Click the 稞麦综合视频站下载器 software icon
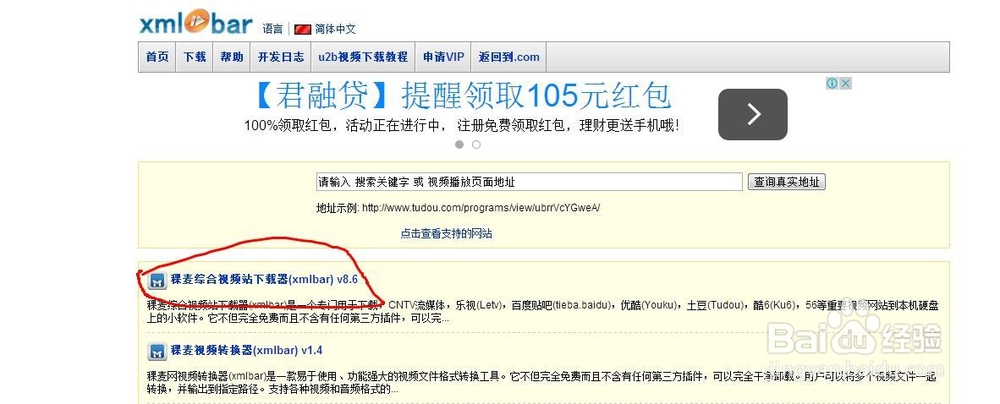 coord(157,281)
